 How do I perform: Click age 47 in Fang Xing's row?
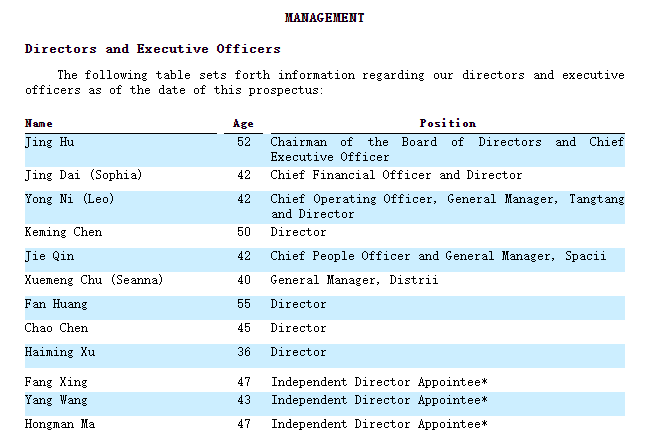point(244,382)
